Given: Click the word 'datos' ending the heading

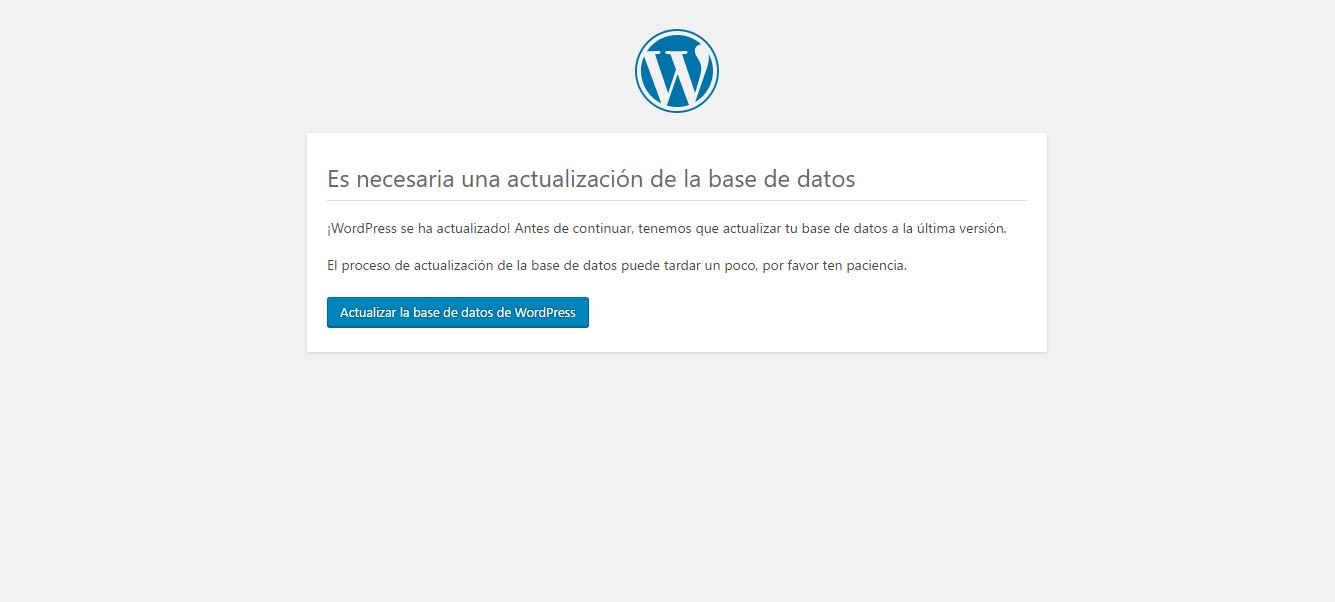Looking at the screenshot, I should click(x=825, y=180).
